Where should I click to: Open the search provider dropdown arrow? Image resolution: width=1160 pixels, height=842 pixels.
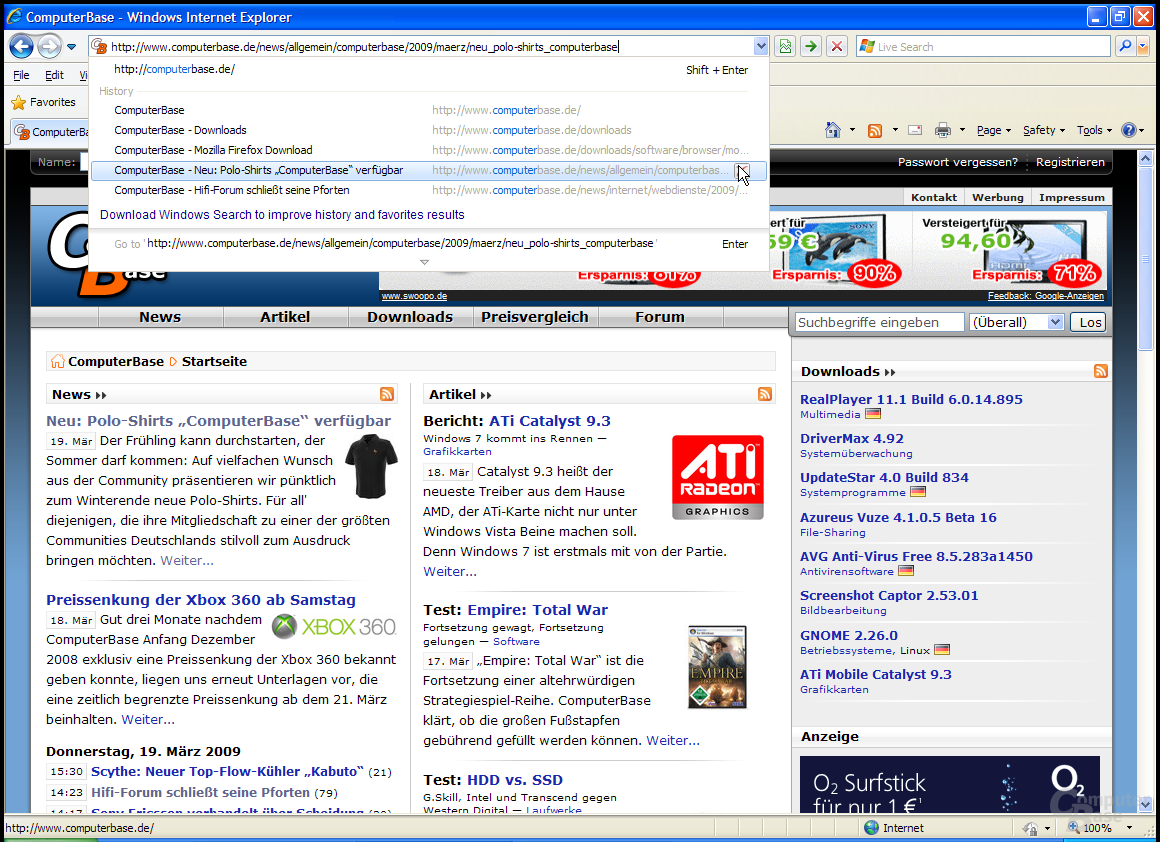tap(1143, 47)
